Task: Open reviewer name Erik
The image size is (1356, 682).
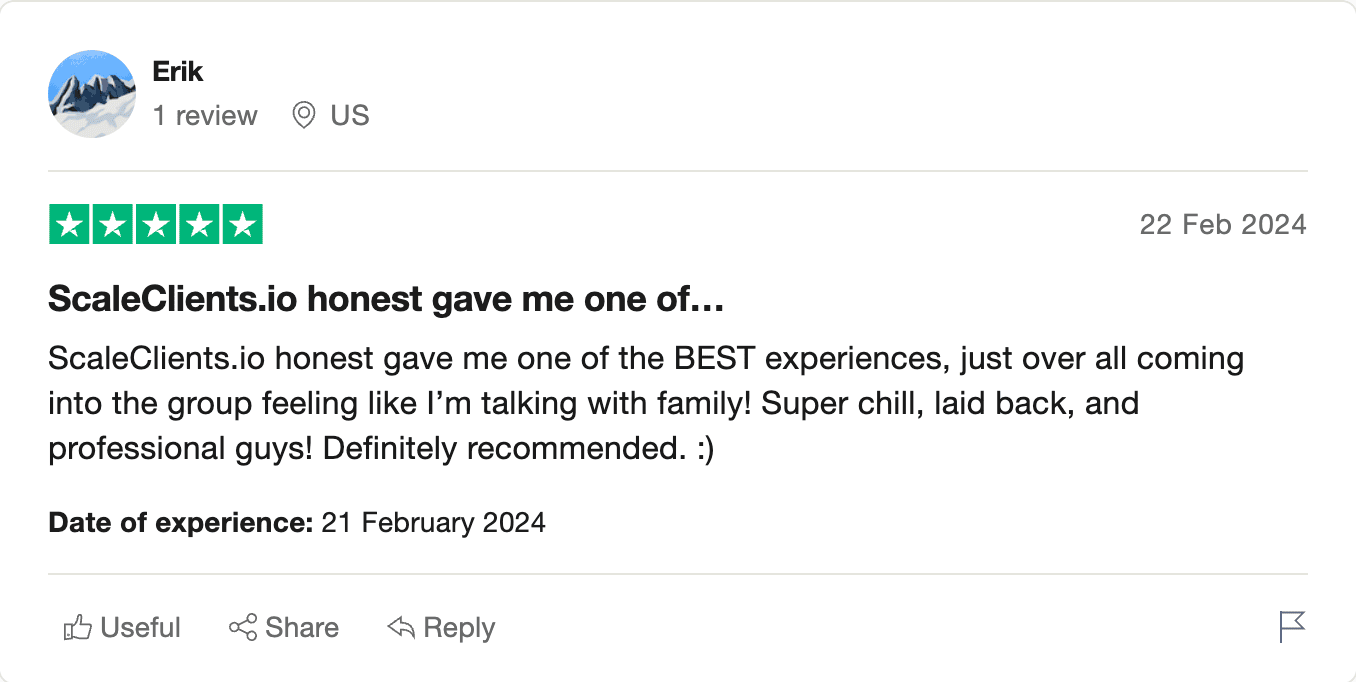Action: 178,72
